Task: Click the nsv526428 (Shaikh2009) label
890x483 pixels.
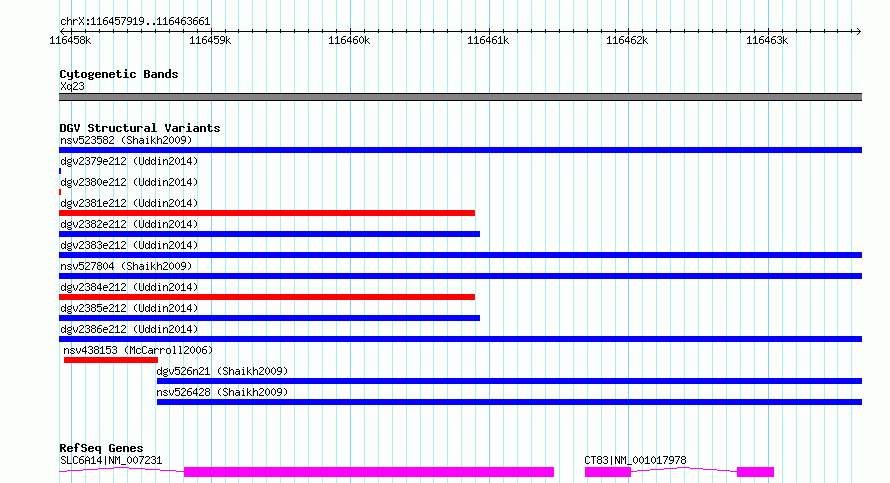Action: tap(222, 392)
